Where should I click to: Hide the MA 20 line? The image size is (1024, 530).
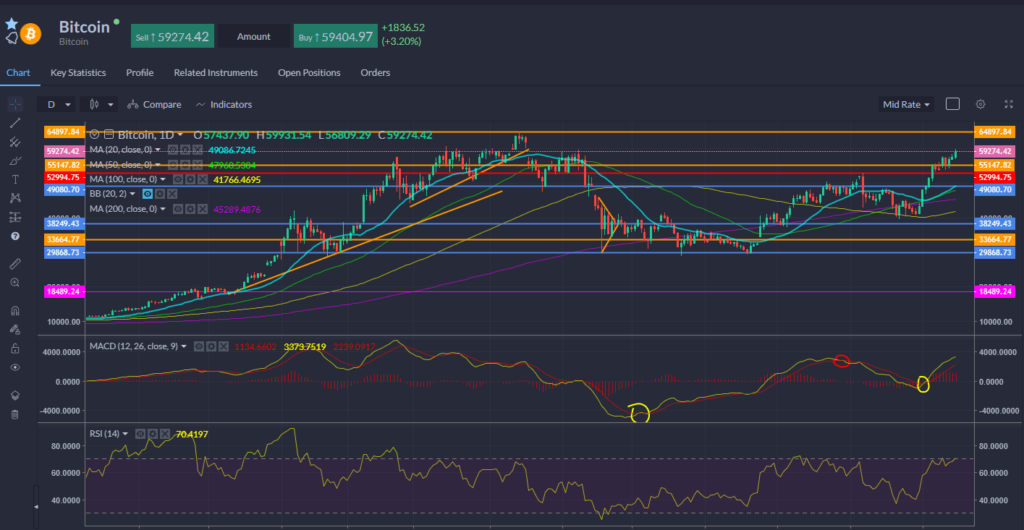173,149
